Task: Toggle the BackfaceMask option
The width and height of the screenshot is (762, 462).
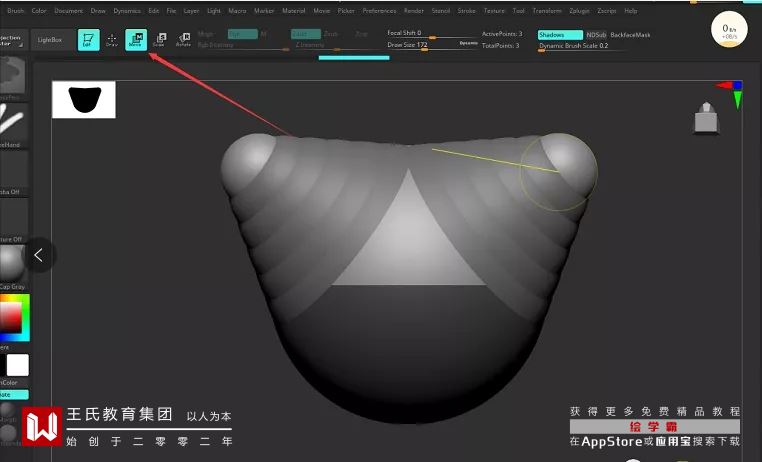Action: click(x=630, y=35)
